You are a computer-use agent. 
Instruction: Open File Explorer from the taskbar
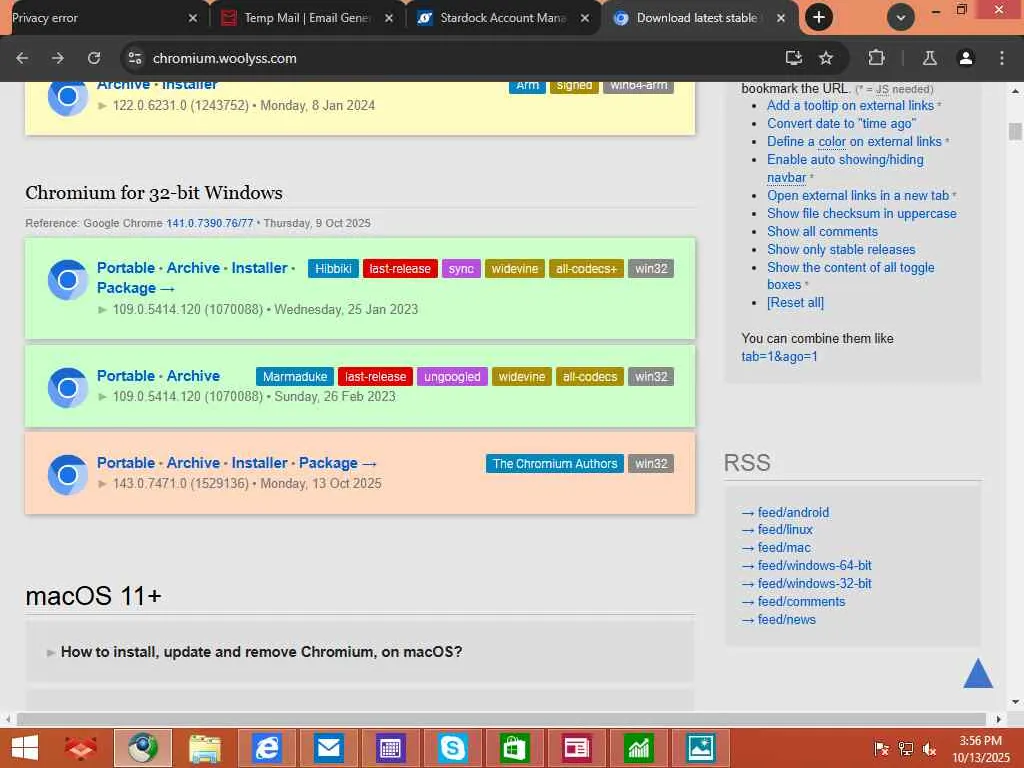[204, 748]
